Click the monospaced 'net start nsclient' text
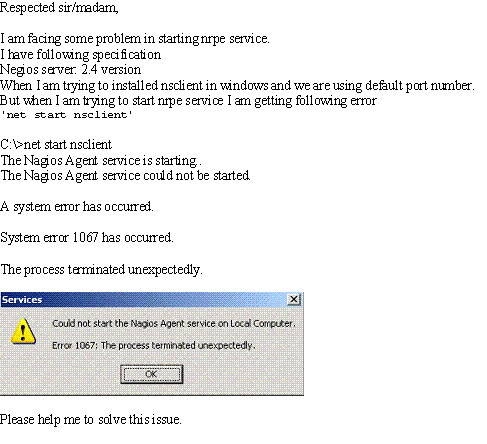The height and width of the screenshot is (444, 487). point(66,115)
